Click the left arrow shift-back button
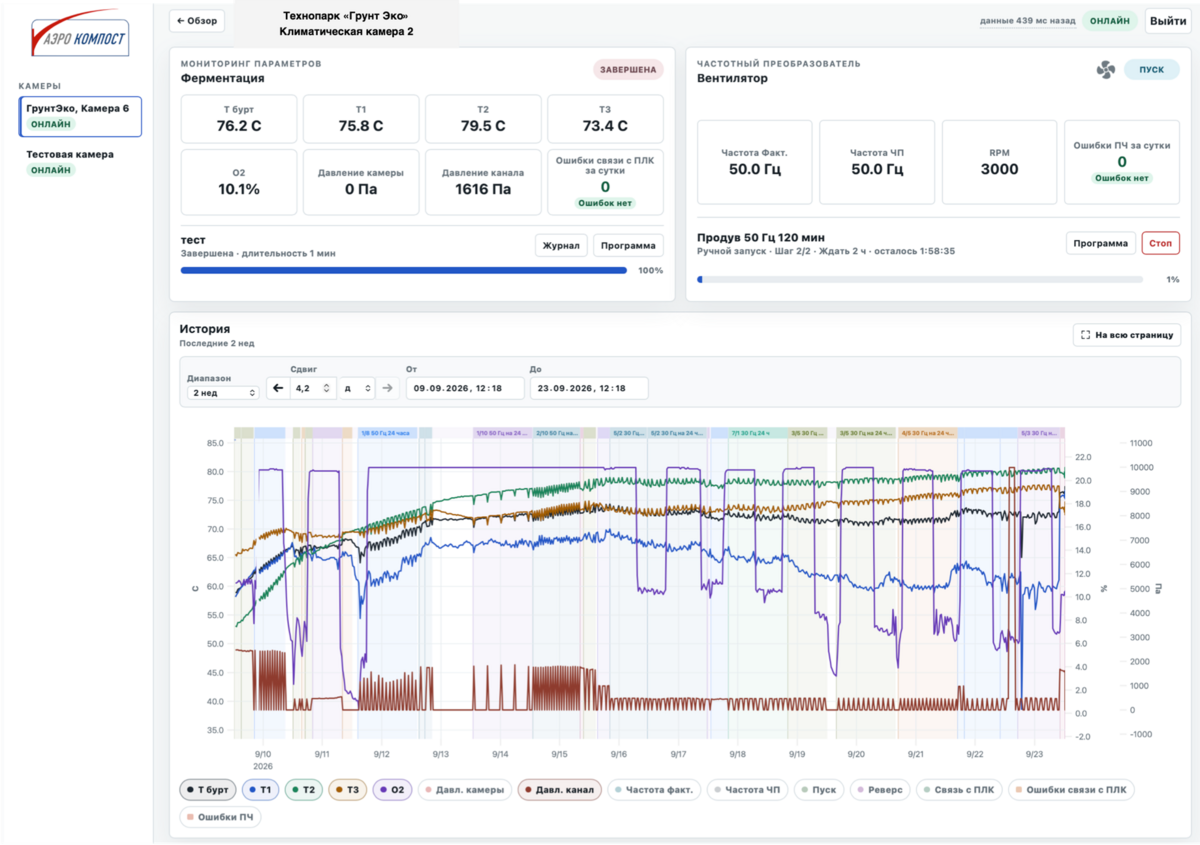This screenshot has height=845, width=1200. click(x=278, y=388)
